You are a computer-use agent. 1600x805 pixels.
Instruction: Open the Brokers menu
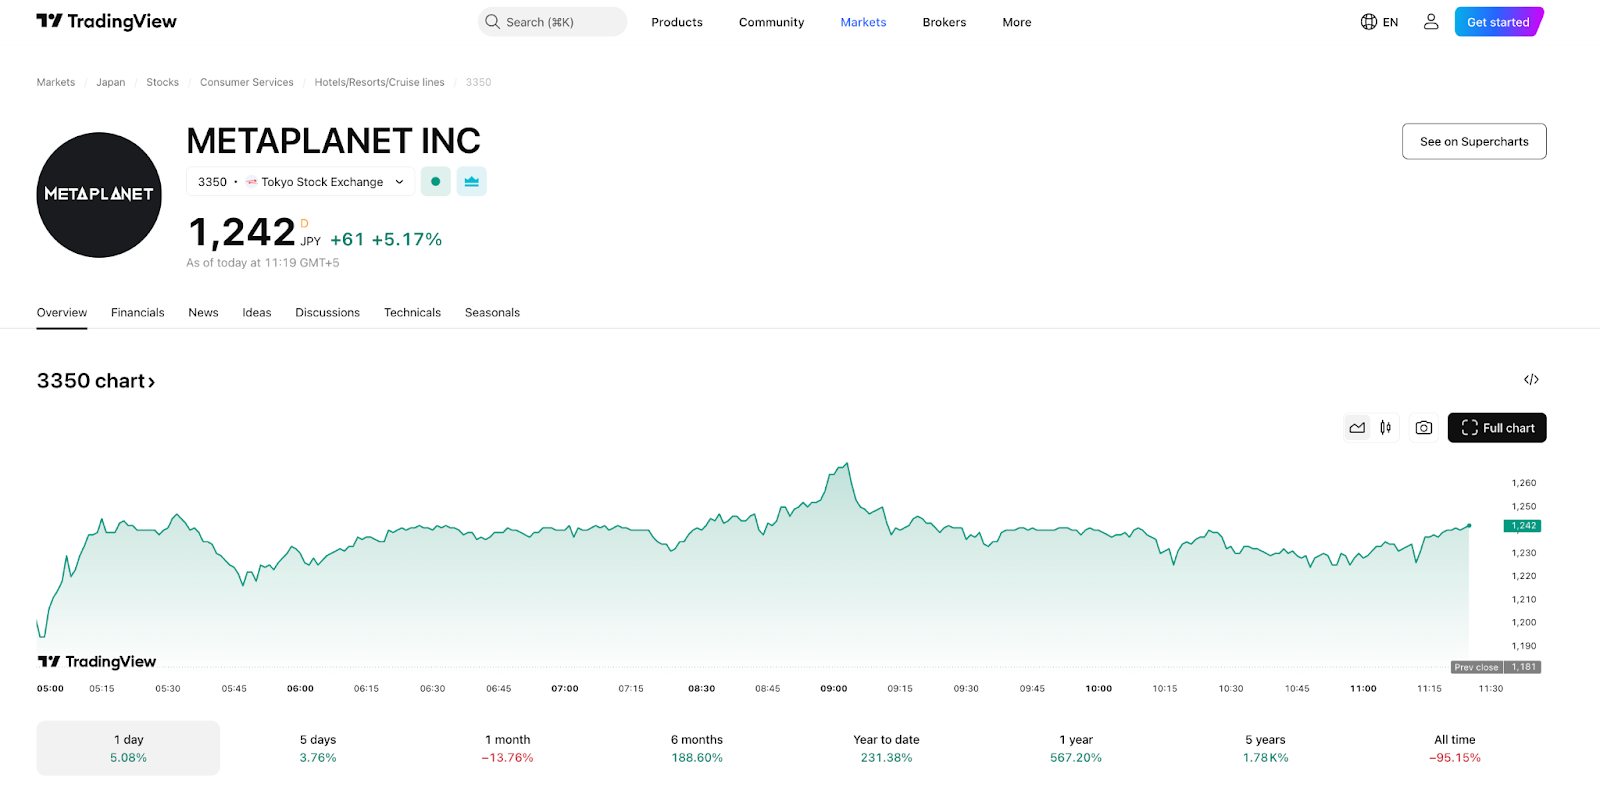(x=944, y=22)
